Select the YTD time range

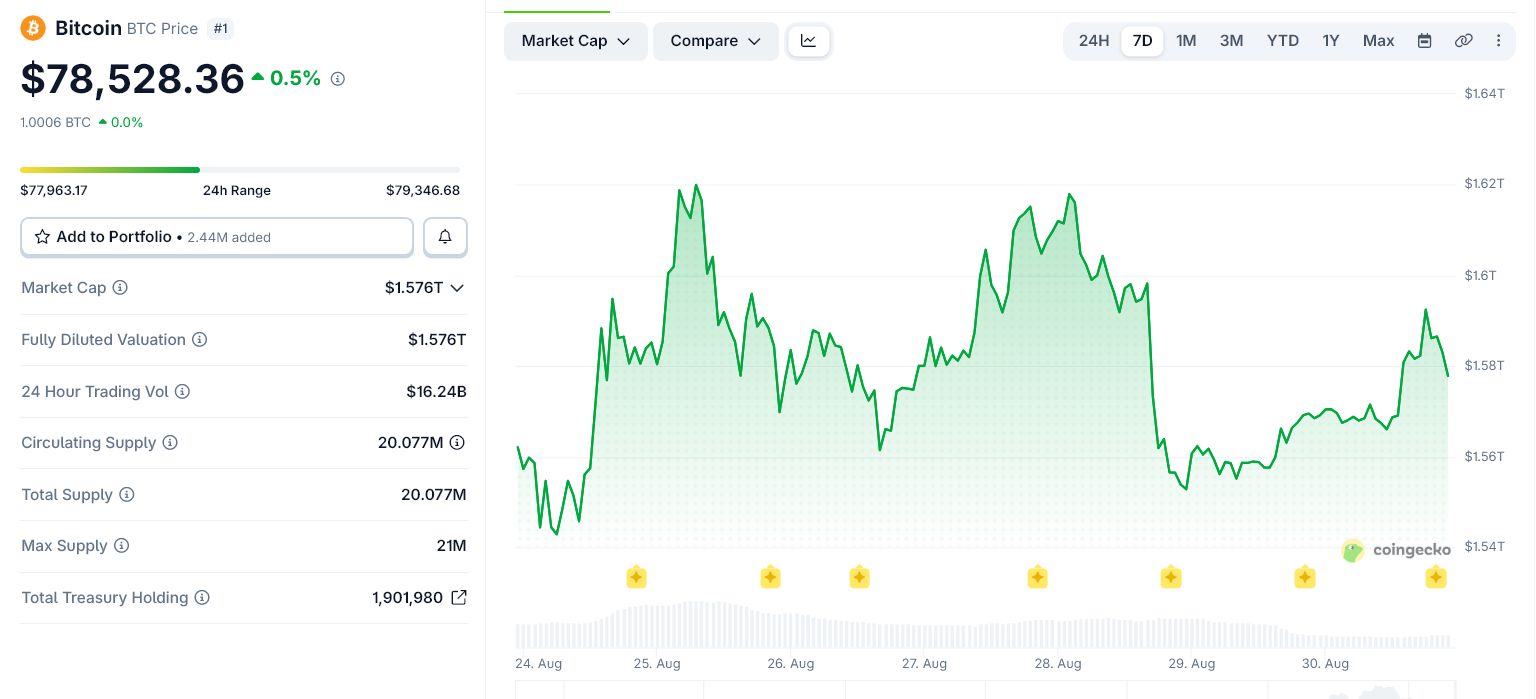point(1283,41)
